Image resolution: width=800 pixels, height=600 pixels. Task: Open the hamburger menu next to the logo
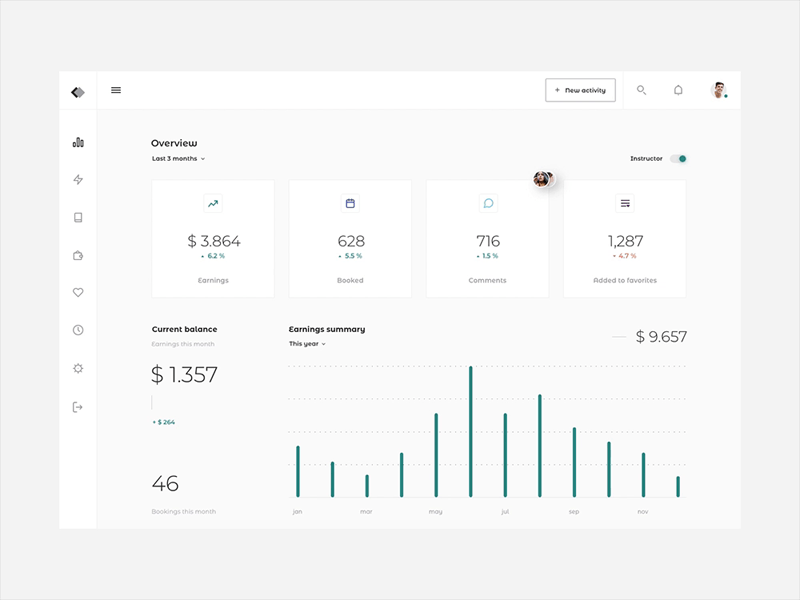coord(116,90)
